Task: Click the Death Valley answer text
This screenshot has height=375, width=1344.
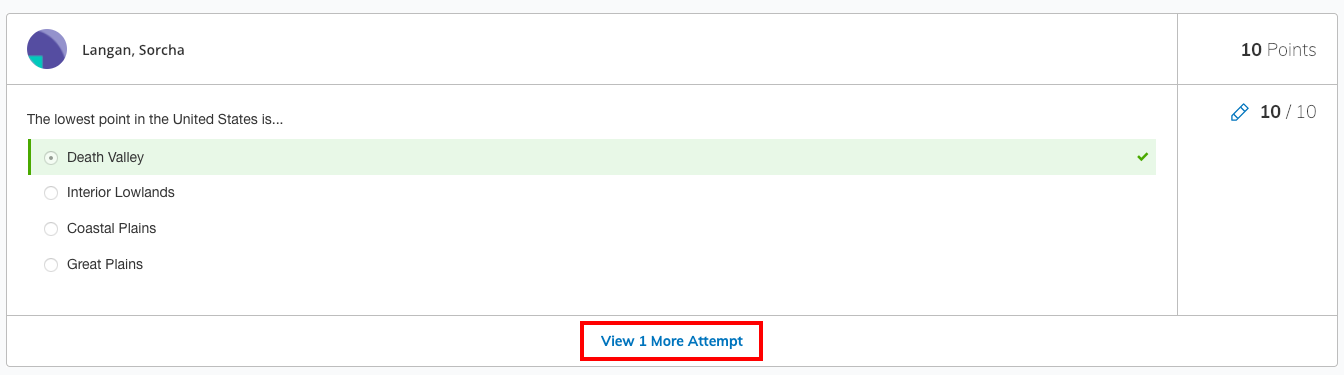Action: pos(105,157)
